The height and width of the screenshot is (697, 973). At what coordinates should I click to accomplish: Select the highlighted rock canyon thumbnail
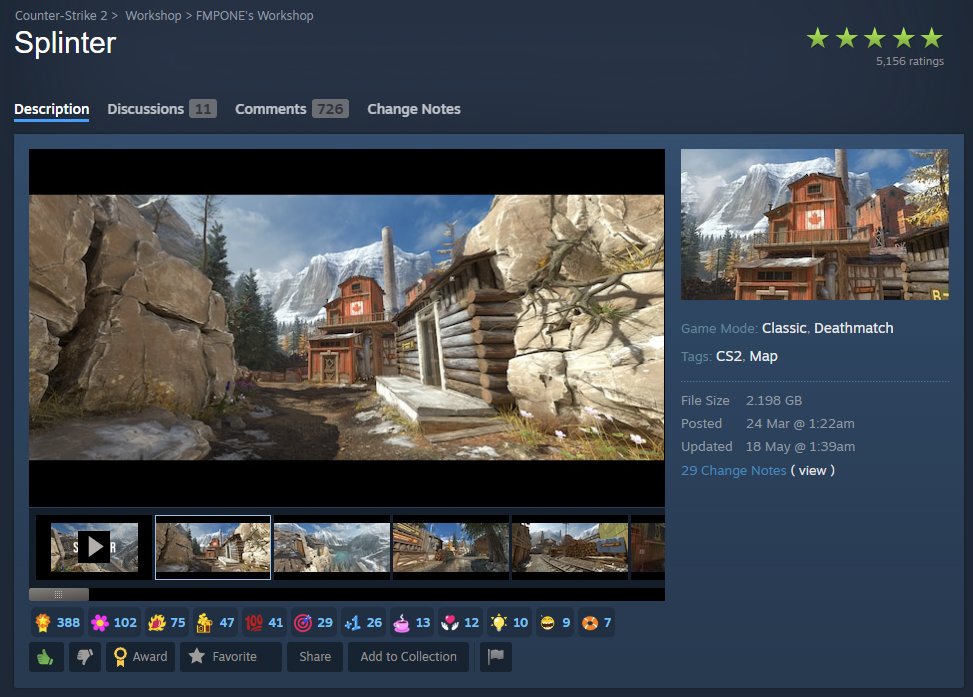(213, 547)
